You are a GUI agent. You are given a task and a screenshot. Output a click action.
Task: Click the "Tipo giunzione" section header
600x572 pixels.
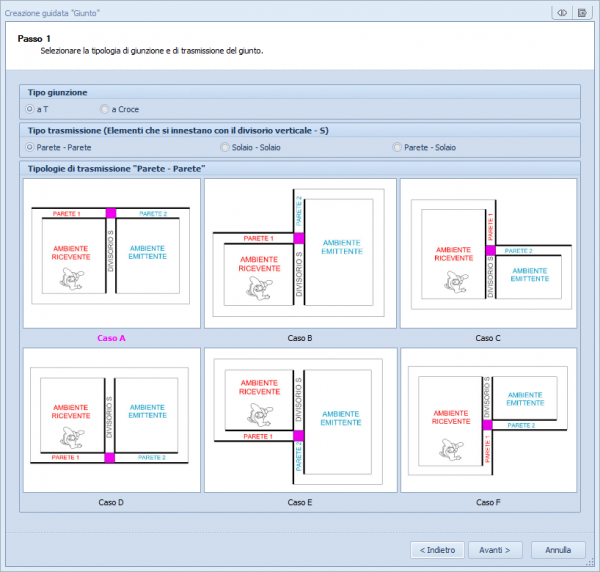pyautogui.click(x=57, y=92)
